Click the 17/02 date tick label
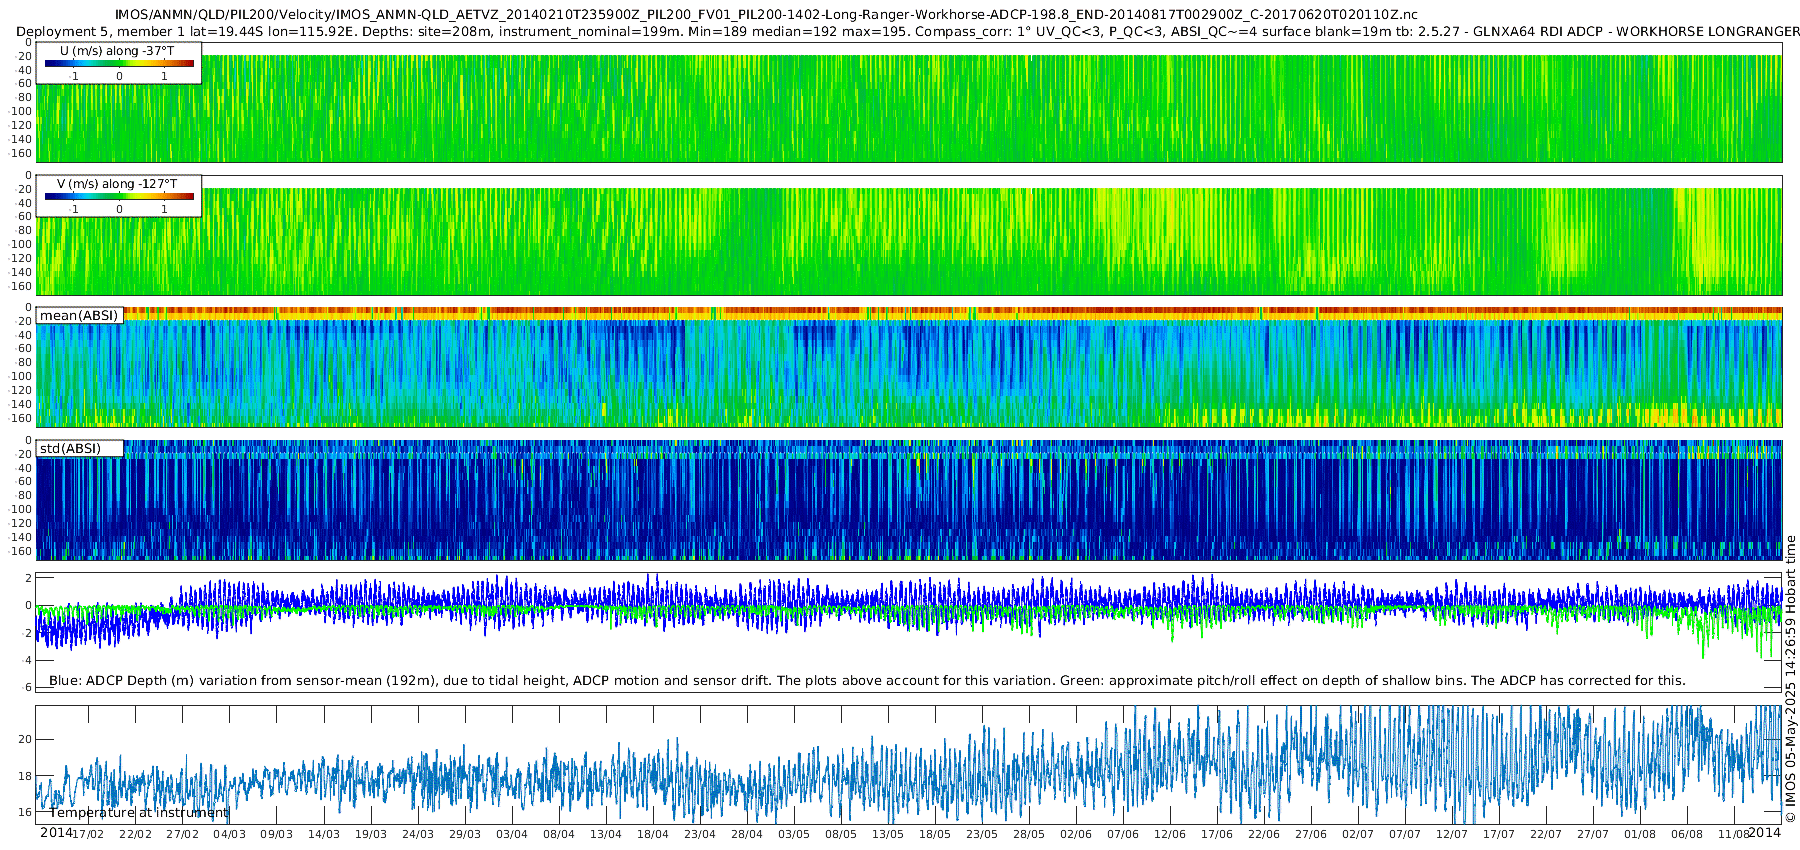The image size is (1800, 850). pos(89,834)
